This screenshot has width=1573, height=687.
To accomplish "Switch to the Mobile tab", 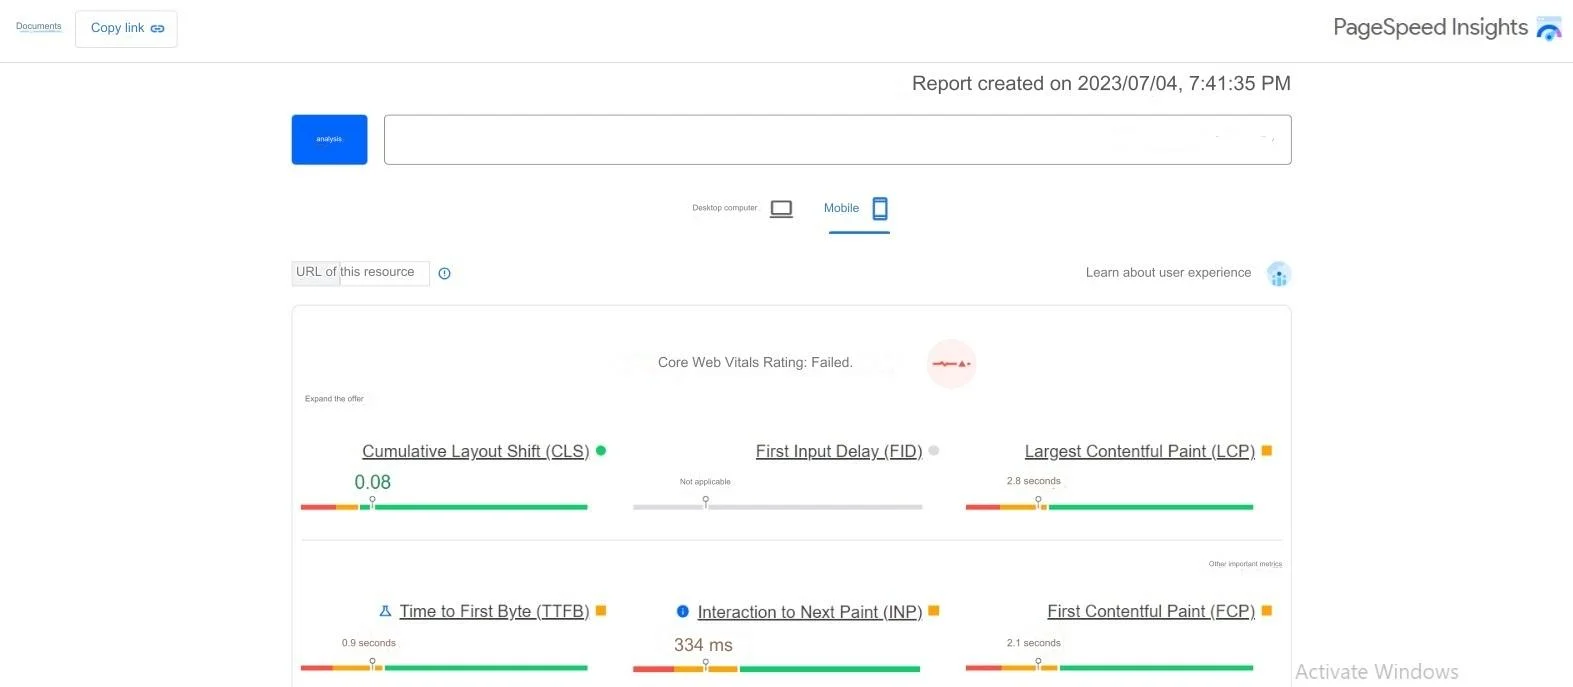I will coord(857,208).
